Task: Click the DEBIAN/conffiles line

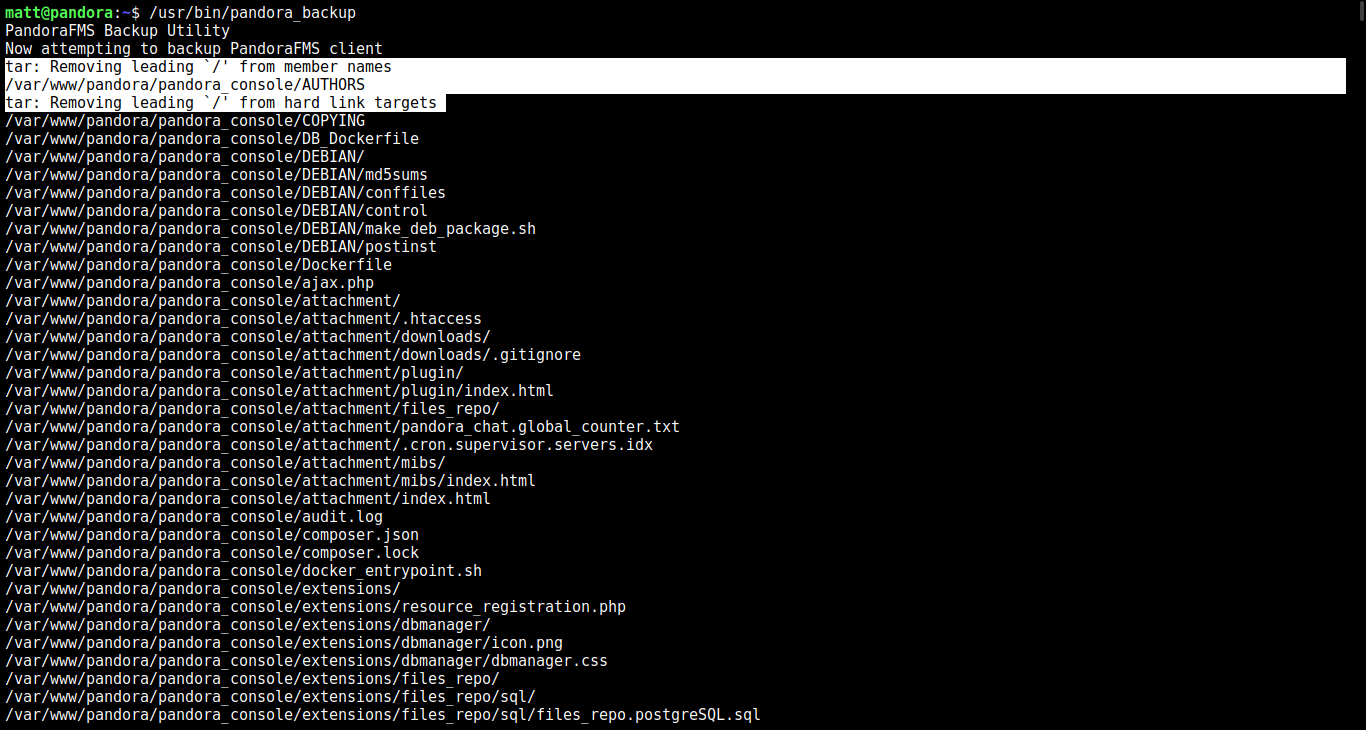Action: pyautogui.click(x=225, y=193)
